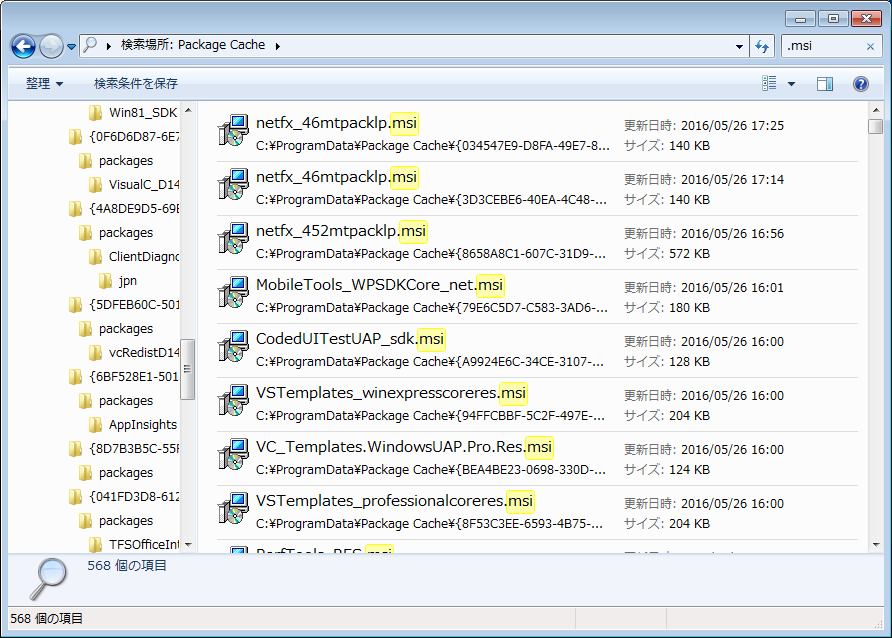Select the Win81_SDK folder in tree

point(134,113)
